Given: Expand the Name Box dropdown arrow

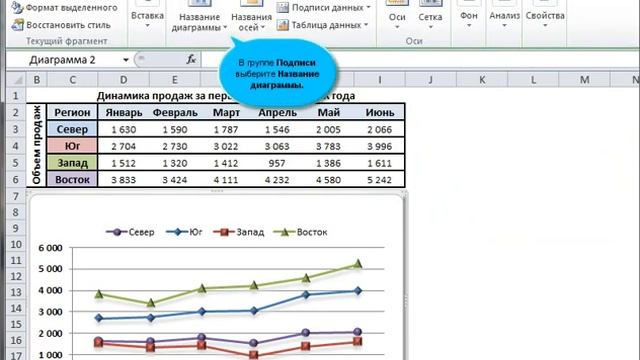Looking at the screenshot, I should tap(126, 60).
